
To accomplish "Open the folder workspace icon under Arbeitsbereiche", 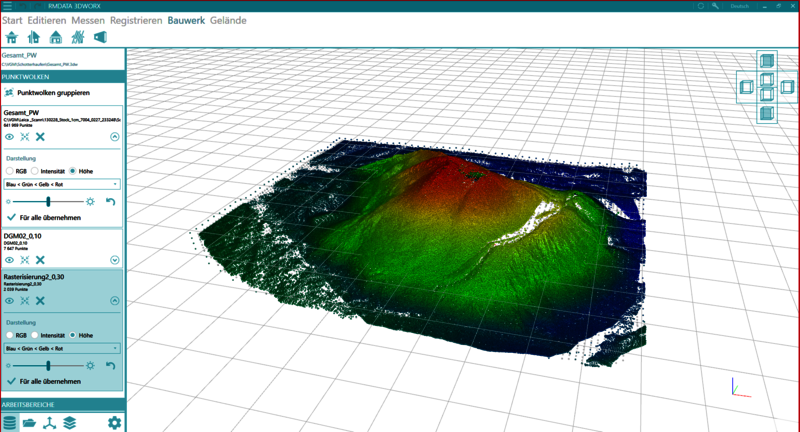I will tap(29, 423).
